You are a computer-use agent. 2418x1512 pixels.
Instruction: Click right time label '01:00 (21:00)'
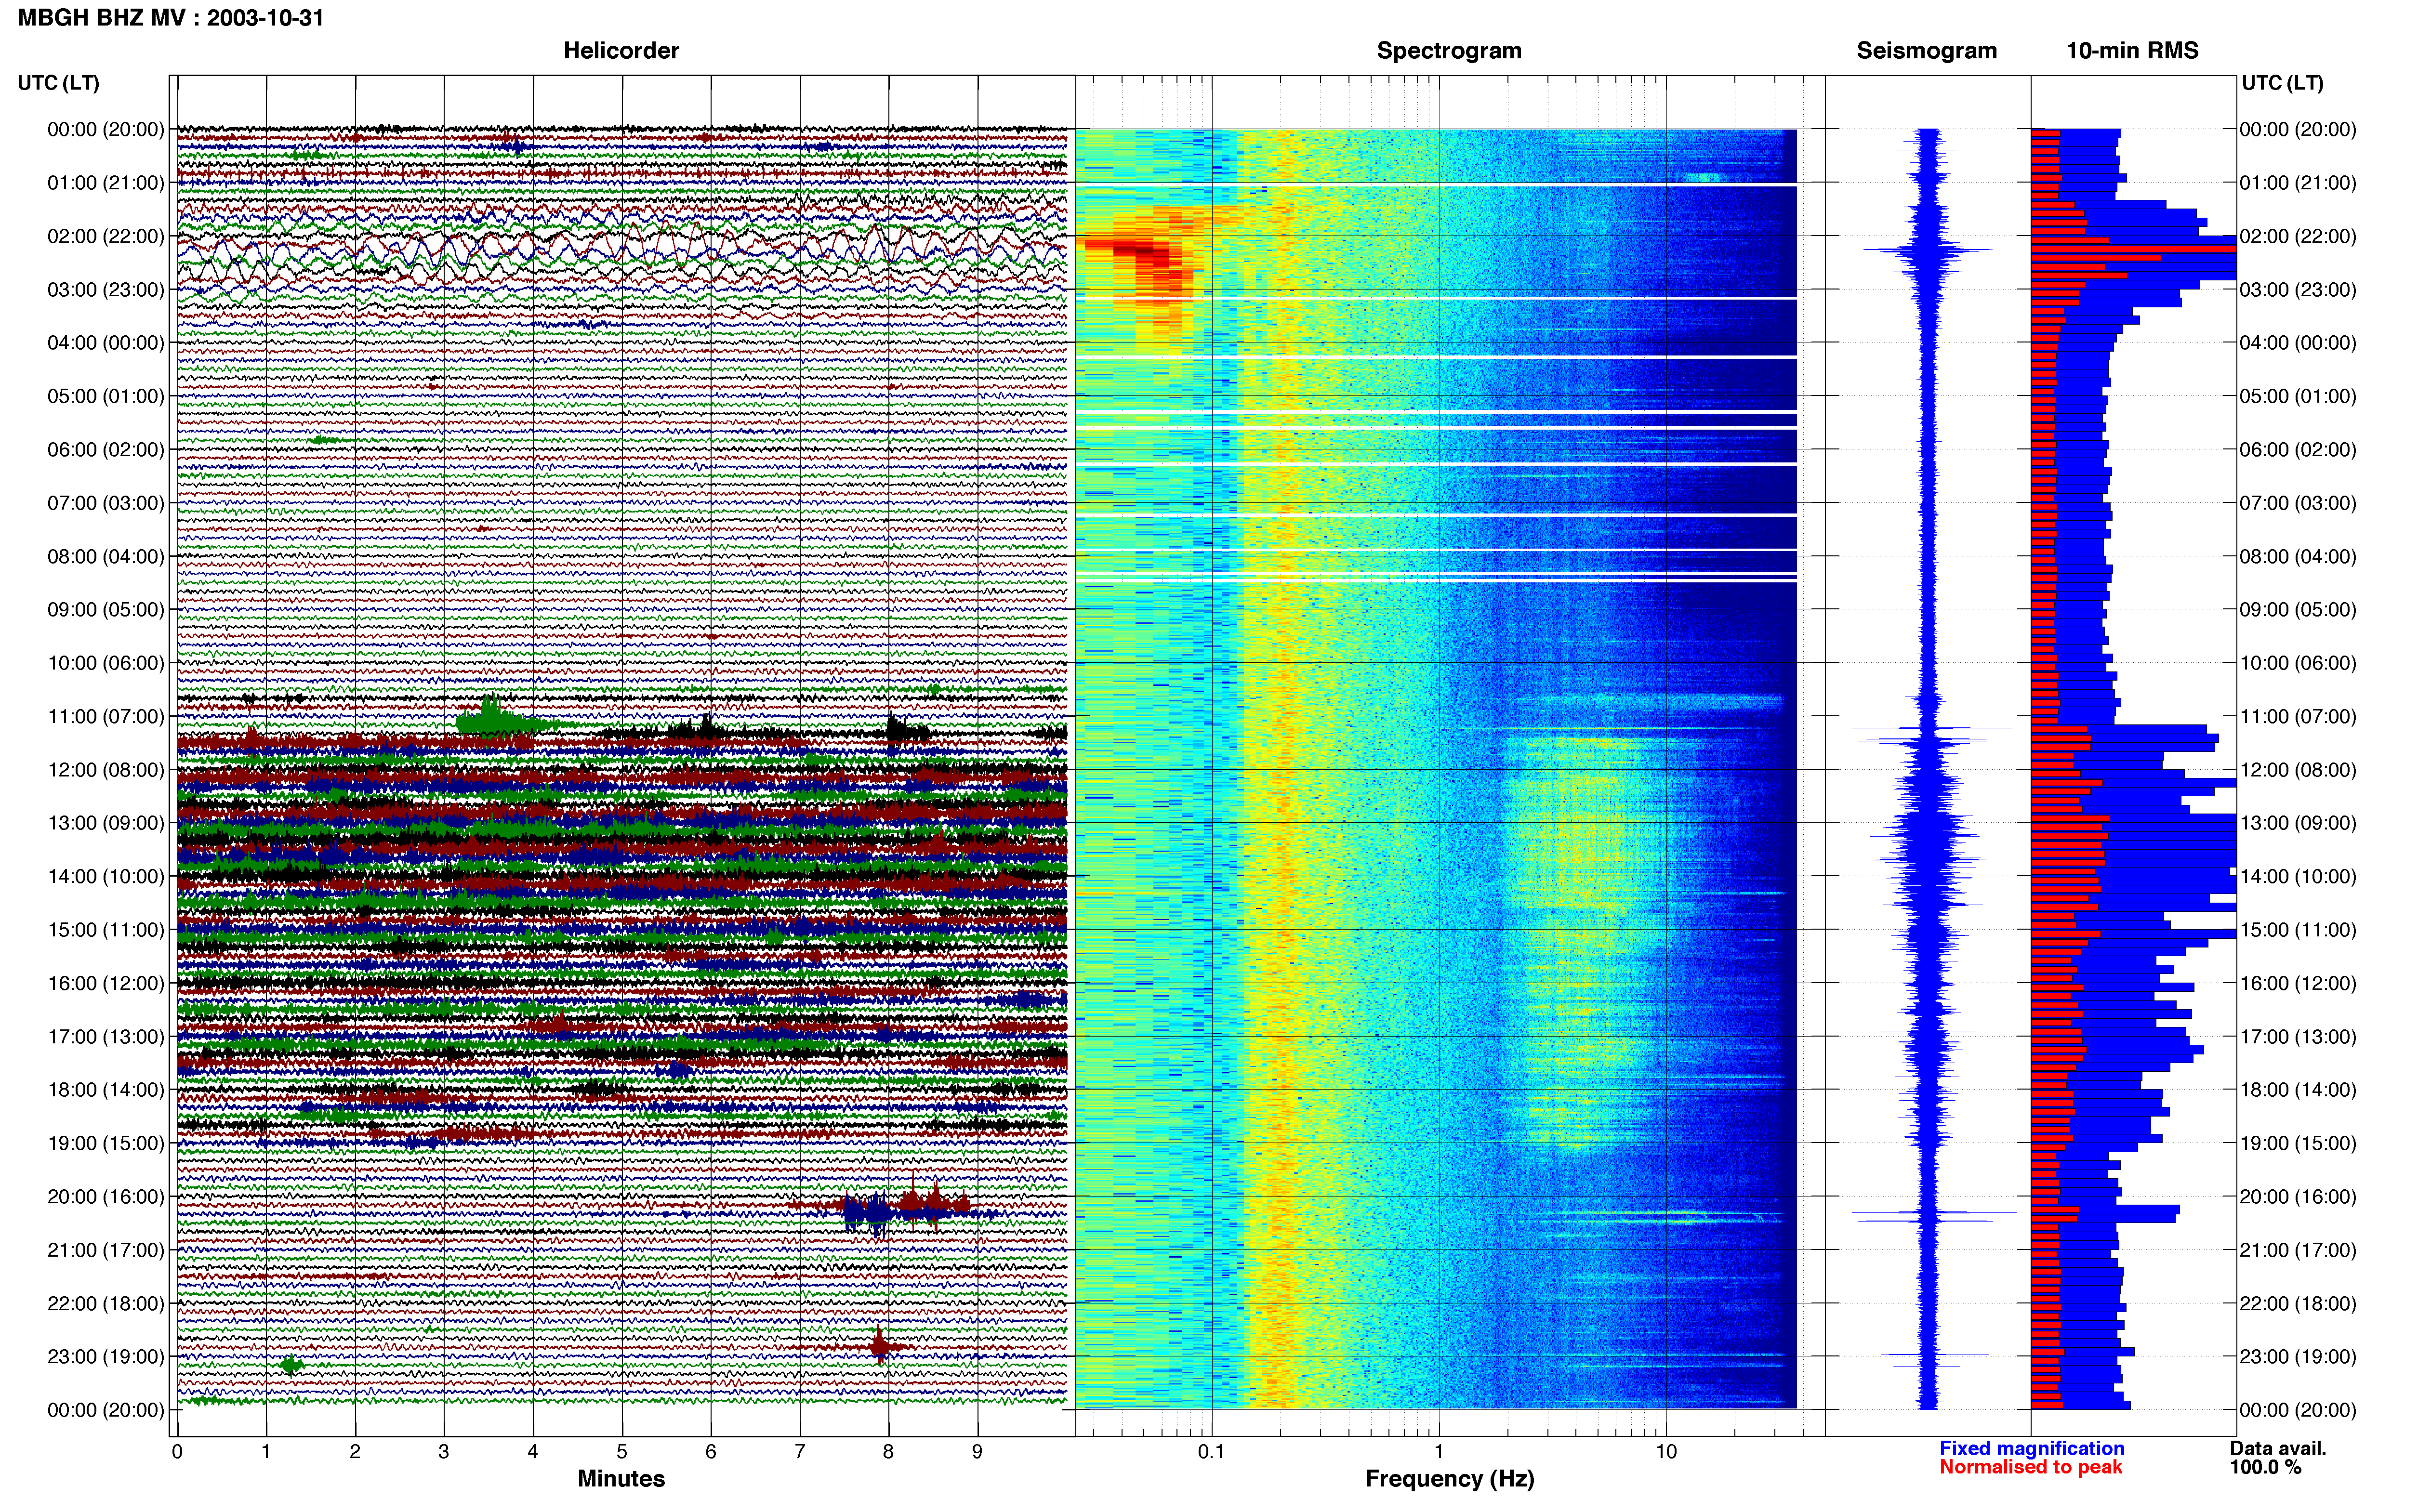pyautogui.click(x=2298, y=183)
